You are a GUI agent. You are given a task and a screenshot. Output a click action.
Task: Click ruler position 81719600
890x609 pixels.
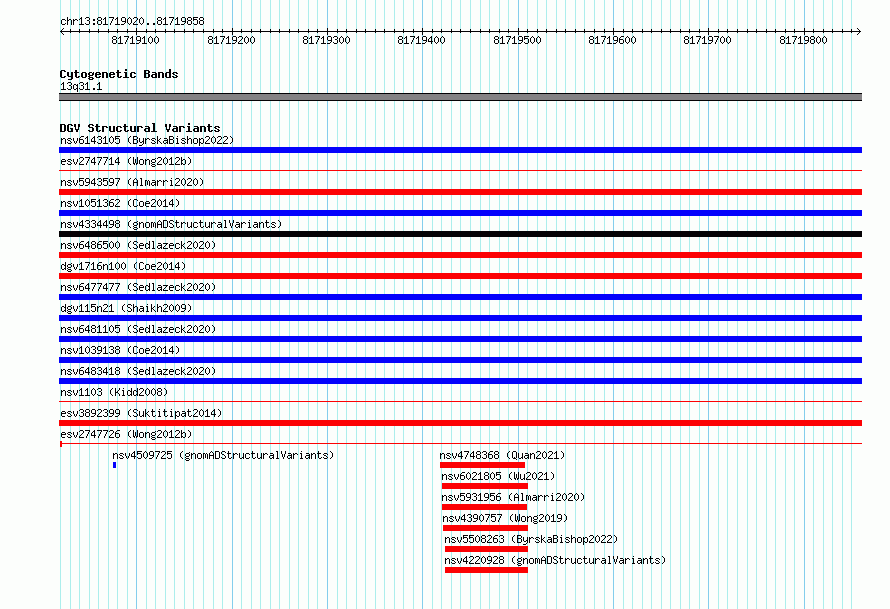(x=612, y=40)
